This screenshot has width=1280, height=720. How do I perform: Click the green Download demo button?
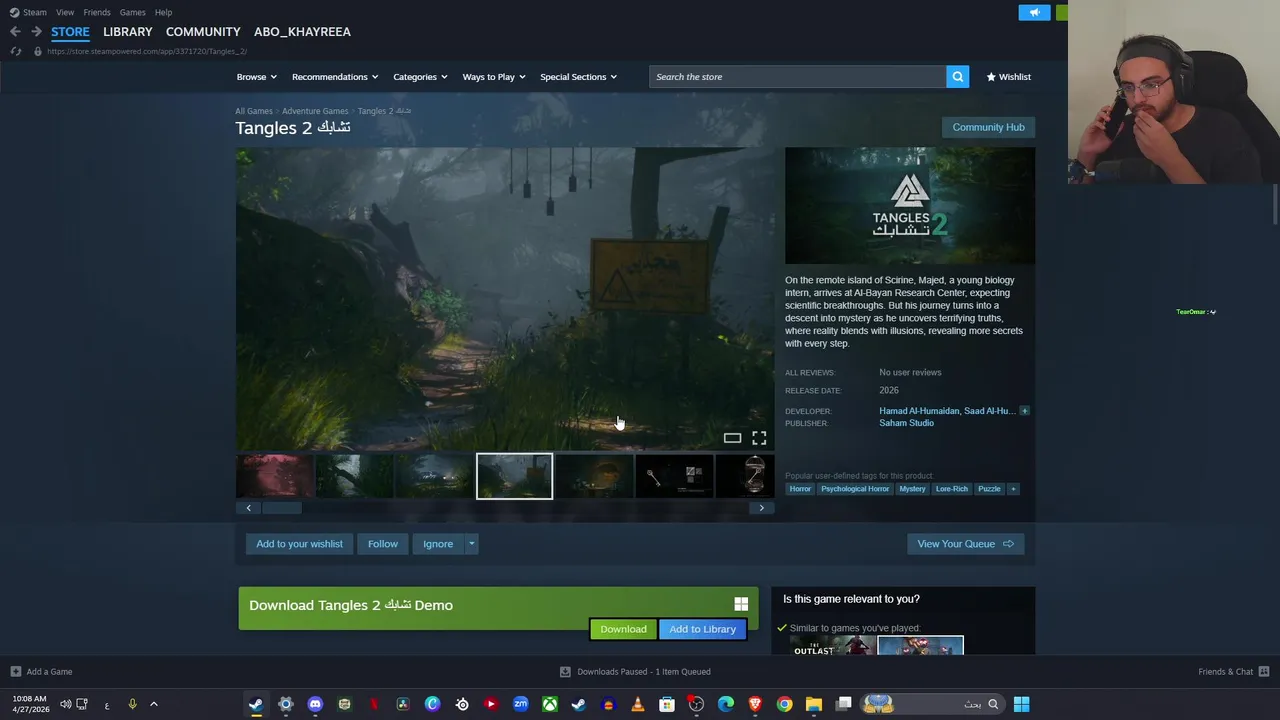pos(623,629)
